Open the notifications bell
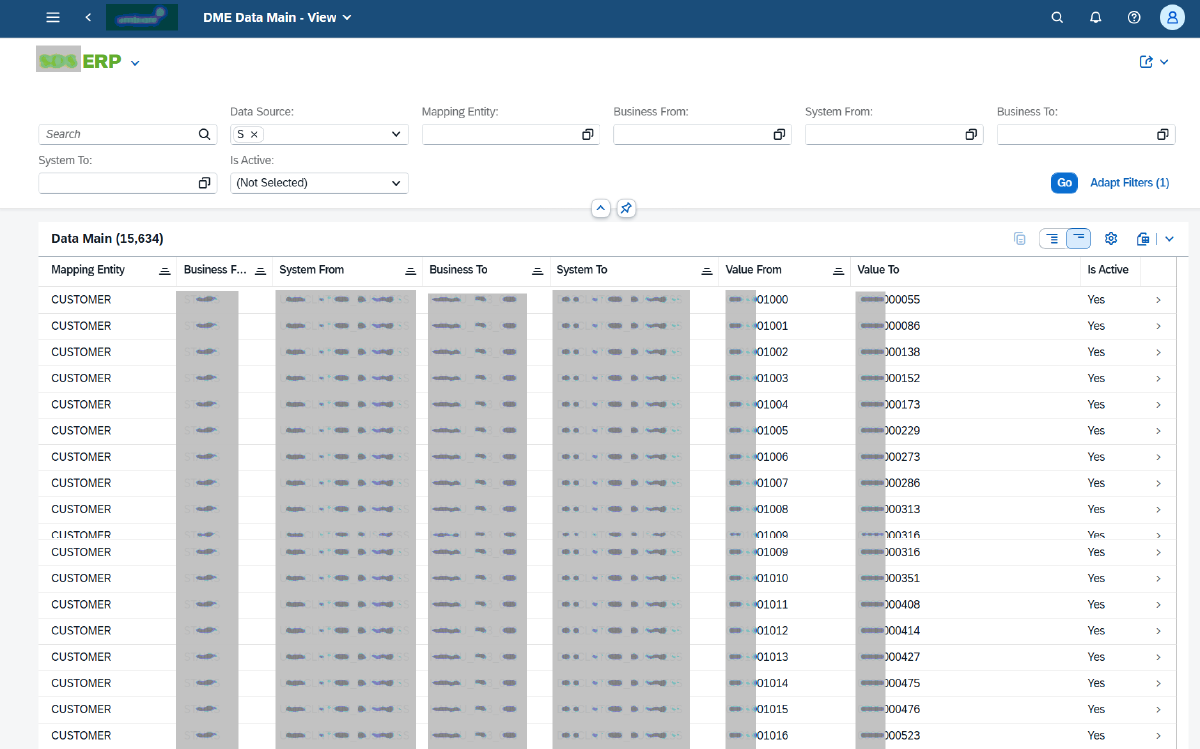Screen dimensions: 1200x749 coord(1095,18)
